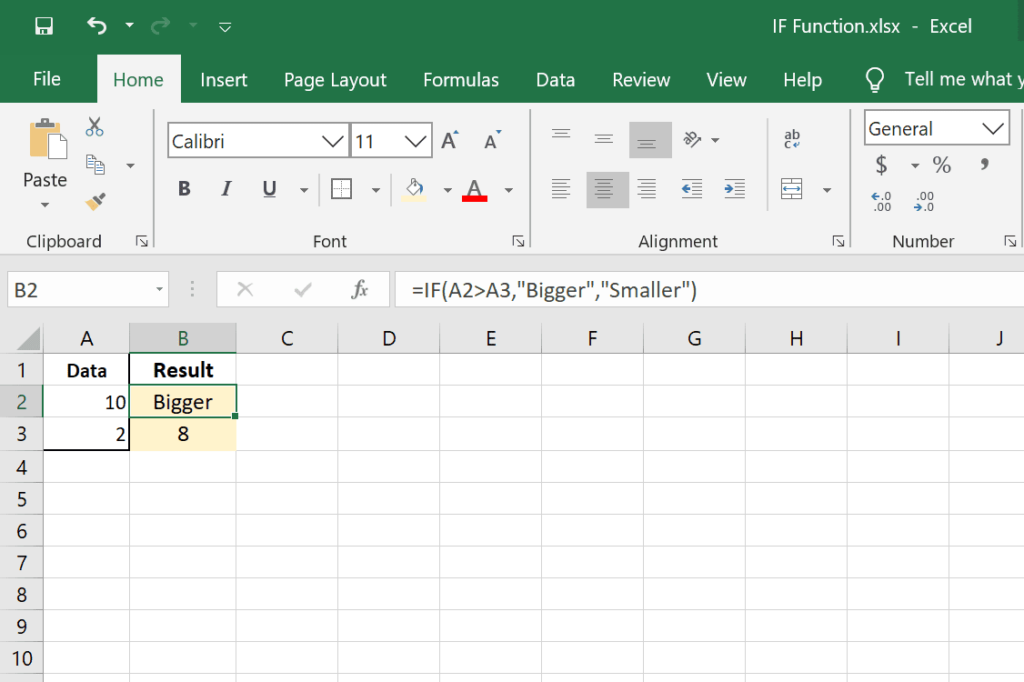Copy the selected cell
This screenshot has width=1024, height=682.
pyautogui.click(x=95, y=165)
